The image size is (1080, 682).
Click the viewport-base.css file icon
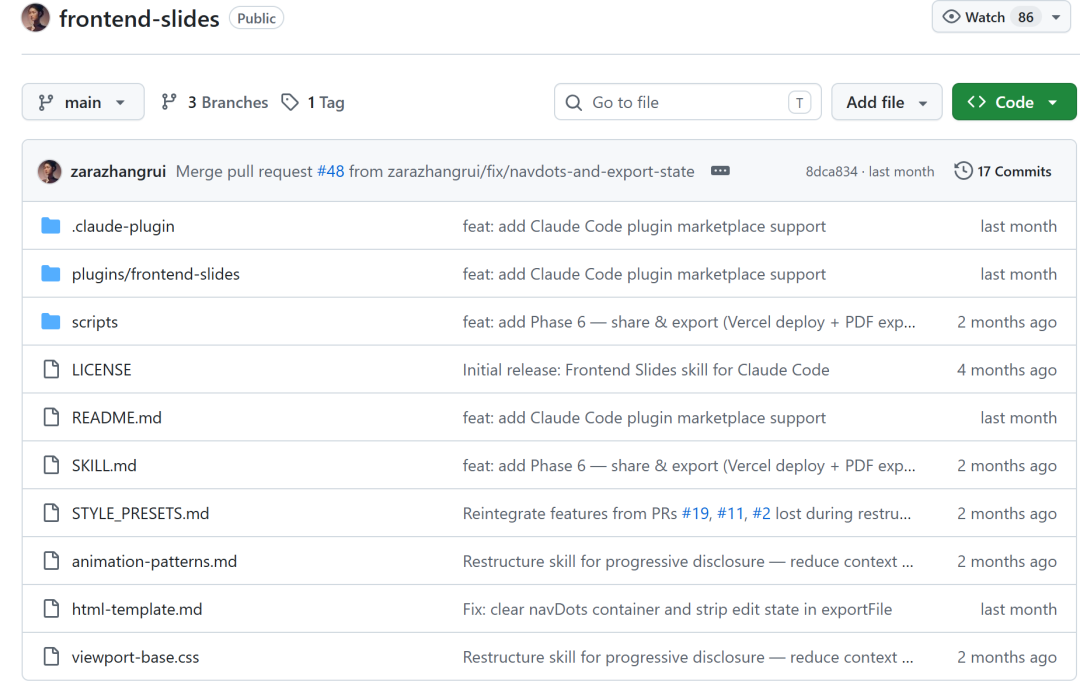(x=51, y=657)
